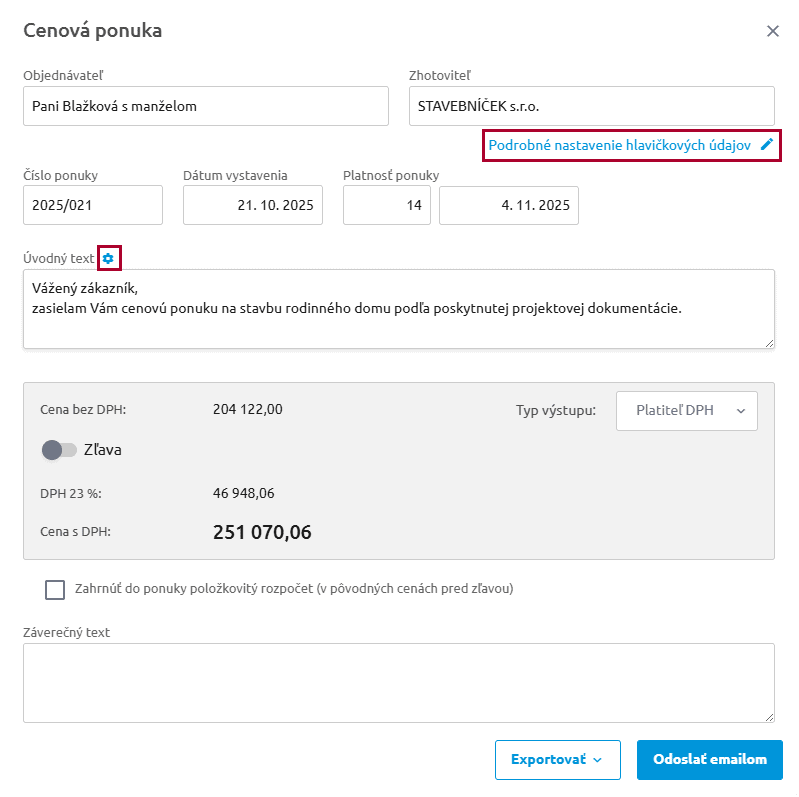The width and height of the screenshot is (799, 797).
Task: Click the Platnosť ponuky days field
Action: point(387,205)
